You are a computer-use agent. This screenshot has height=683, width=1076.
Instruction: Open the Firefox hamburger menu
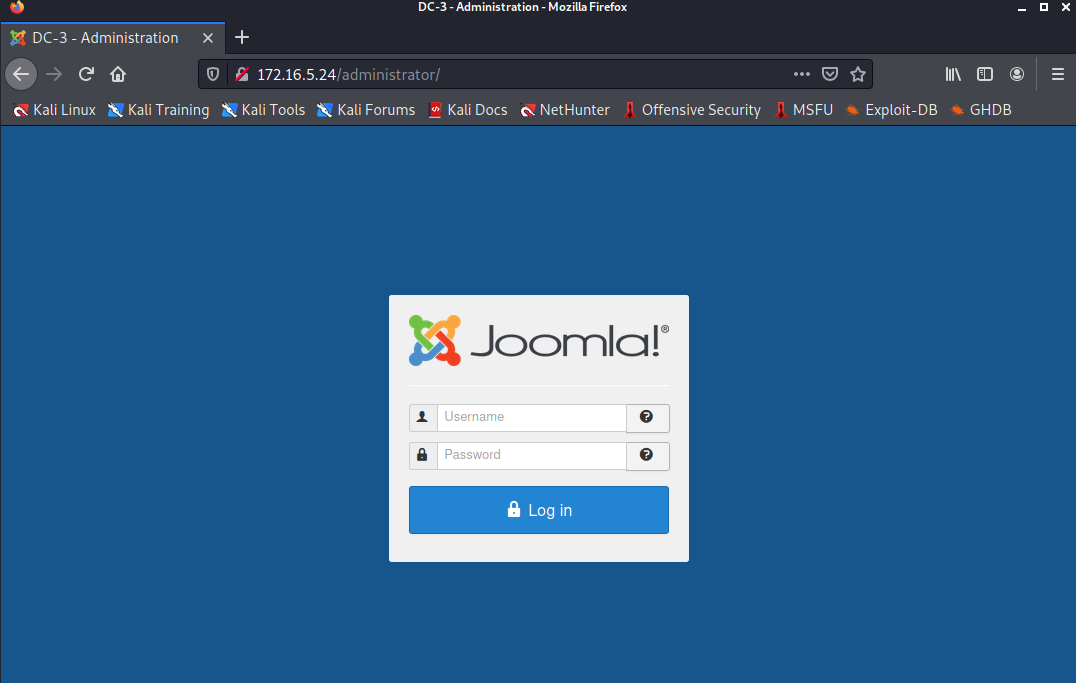1057,74
